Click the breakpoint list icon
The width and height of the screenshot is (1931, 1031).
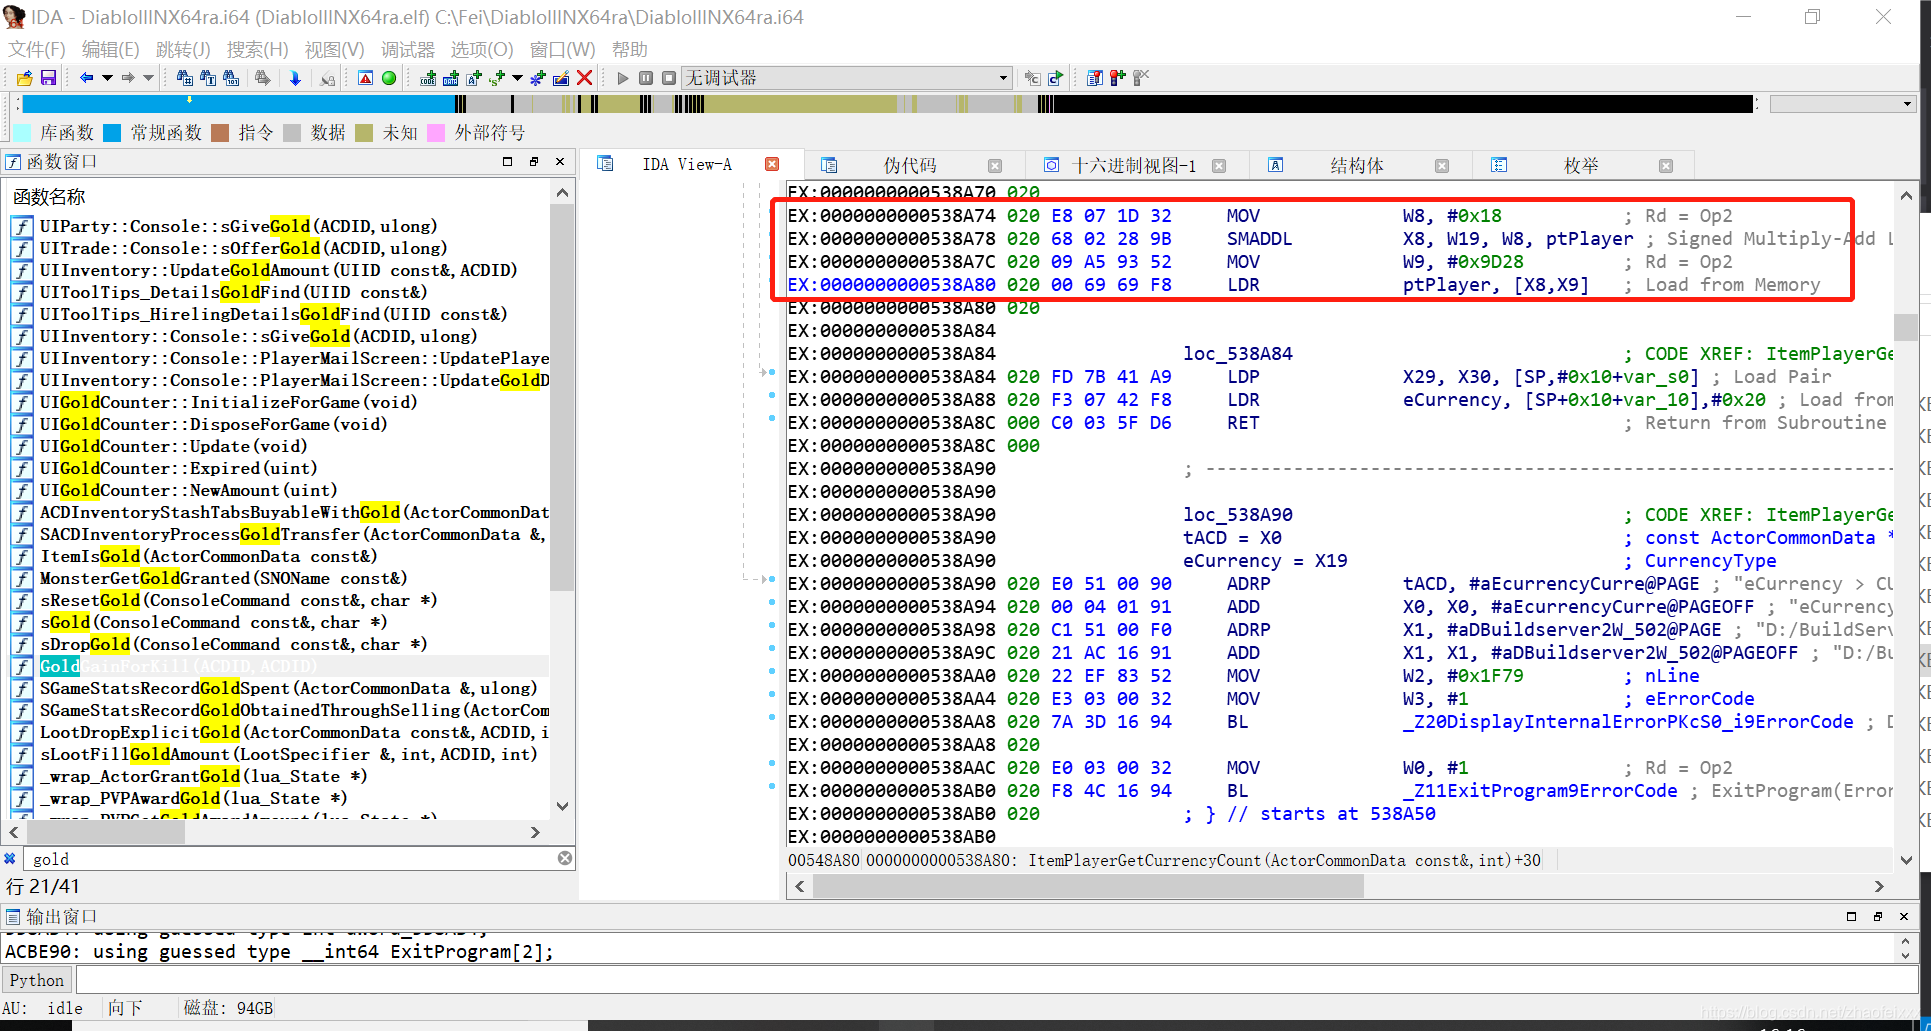pyautogui.click(x=1094, y=78)
